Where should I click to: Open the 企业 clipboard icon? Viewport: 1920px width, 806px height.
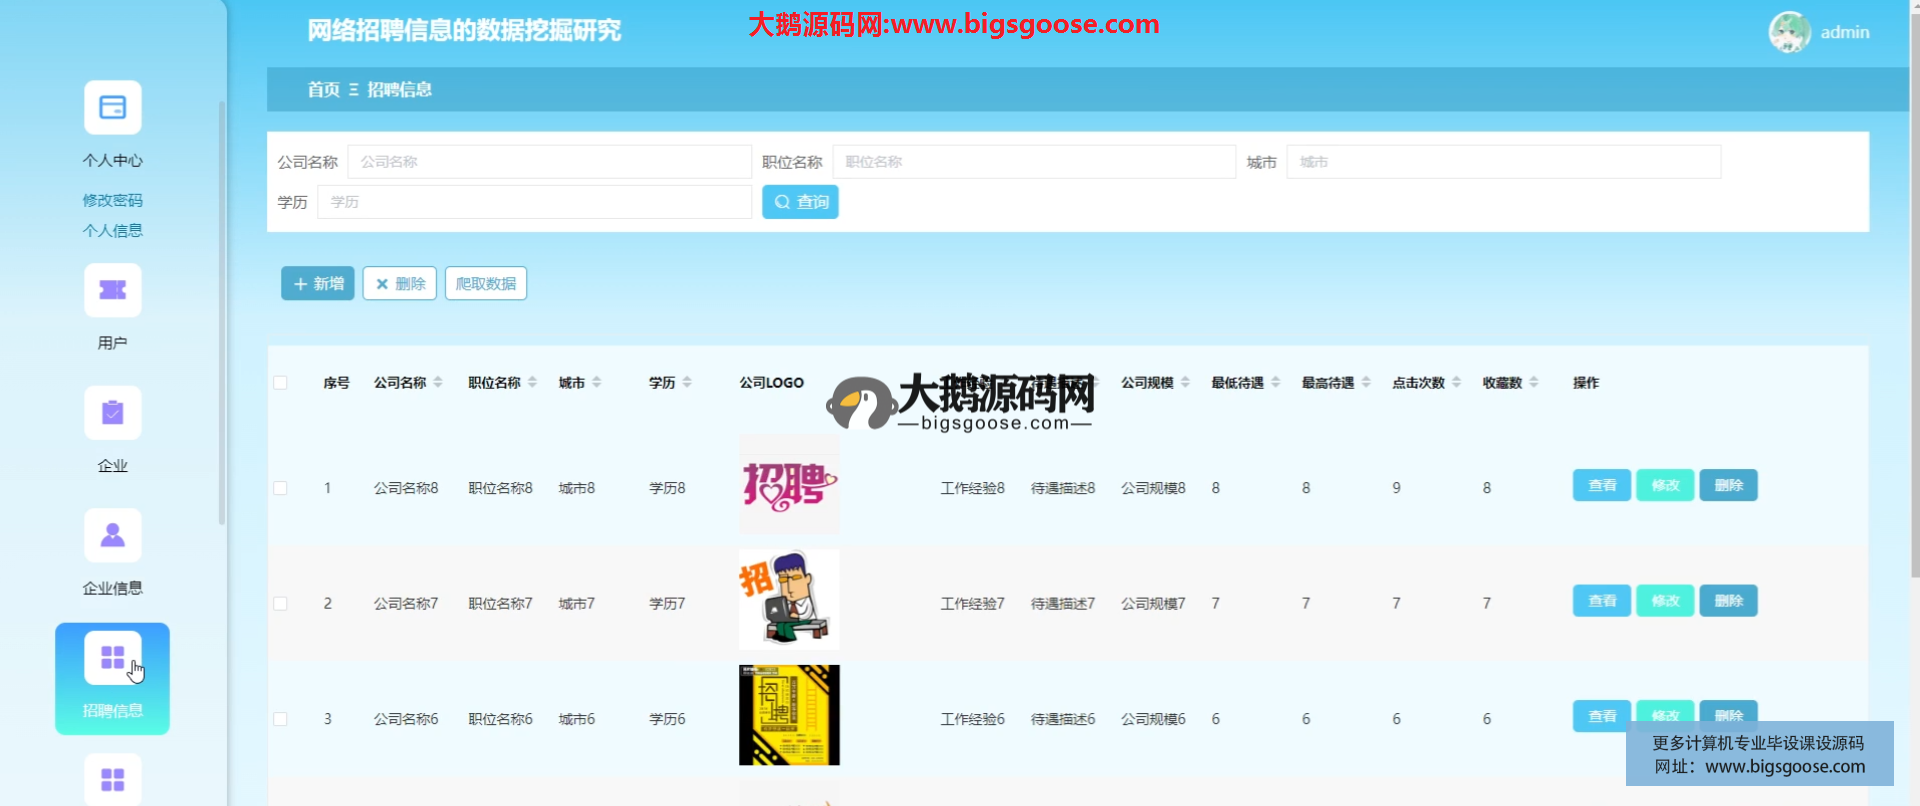pos(112,413)
